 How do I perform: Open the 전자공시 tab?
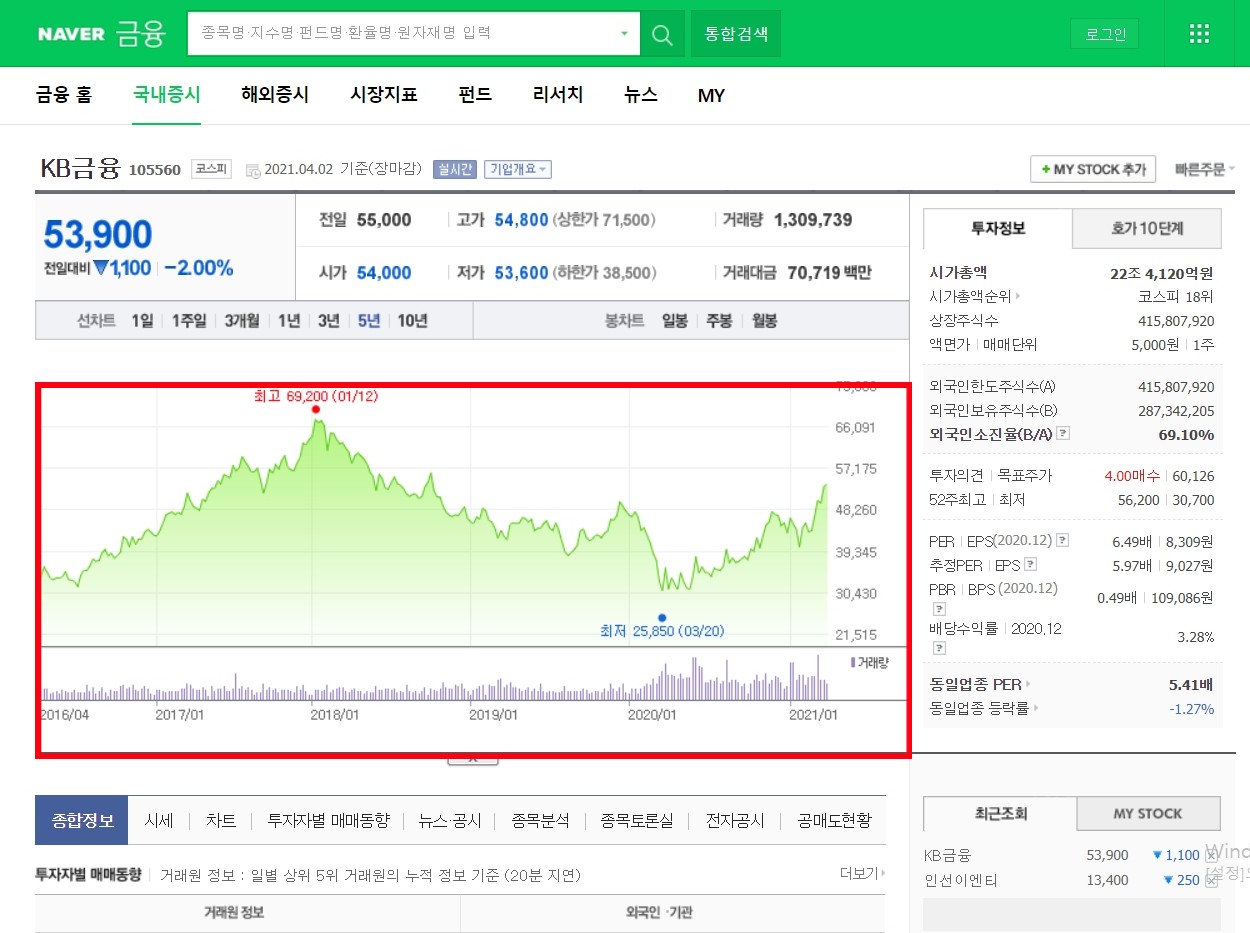(x=735, y=821)
